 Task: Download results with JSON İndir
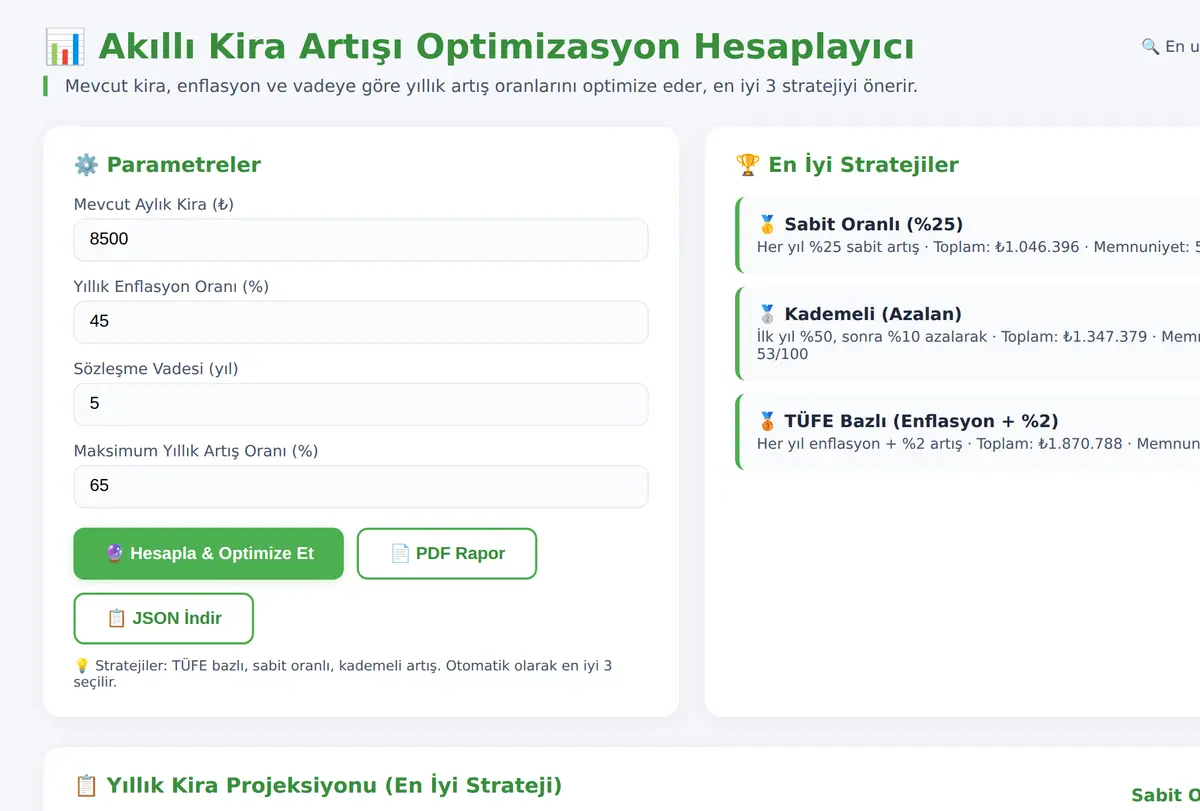(164, 618)
